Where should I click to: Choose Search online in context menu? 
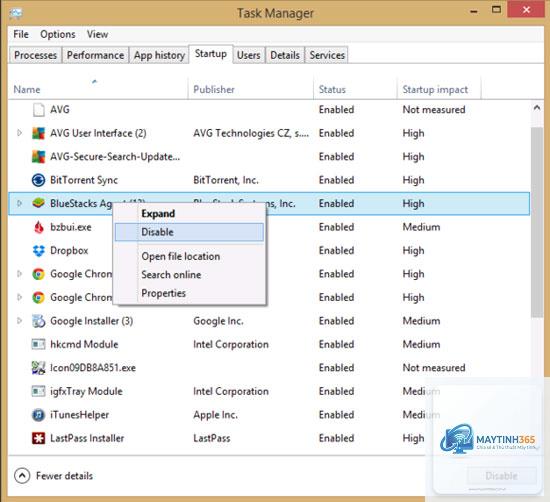click(189, 275)
